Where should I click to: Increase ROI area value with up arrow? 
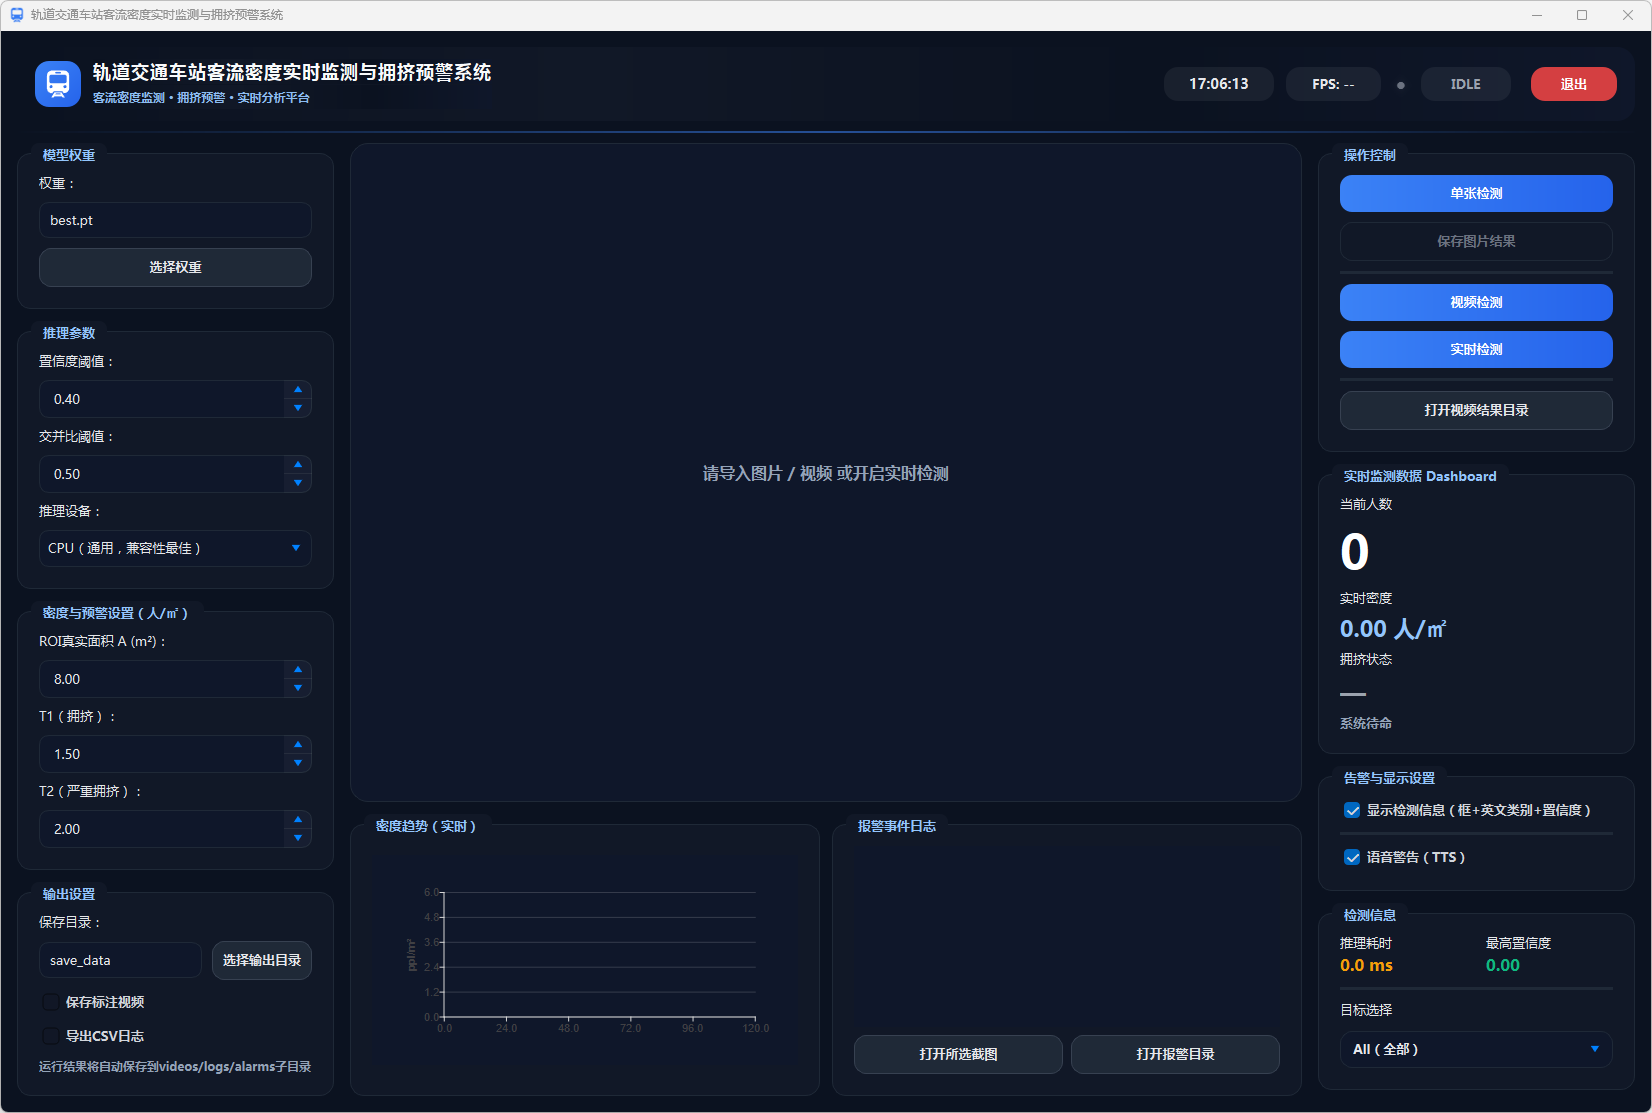(298, 670)
